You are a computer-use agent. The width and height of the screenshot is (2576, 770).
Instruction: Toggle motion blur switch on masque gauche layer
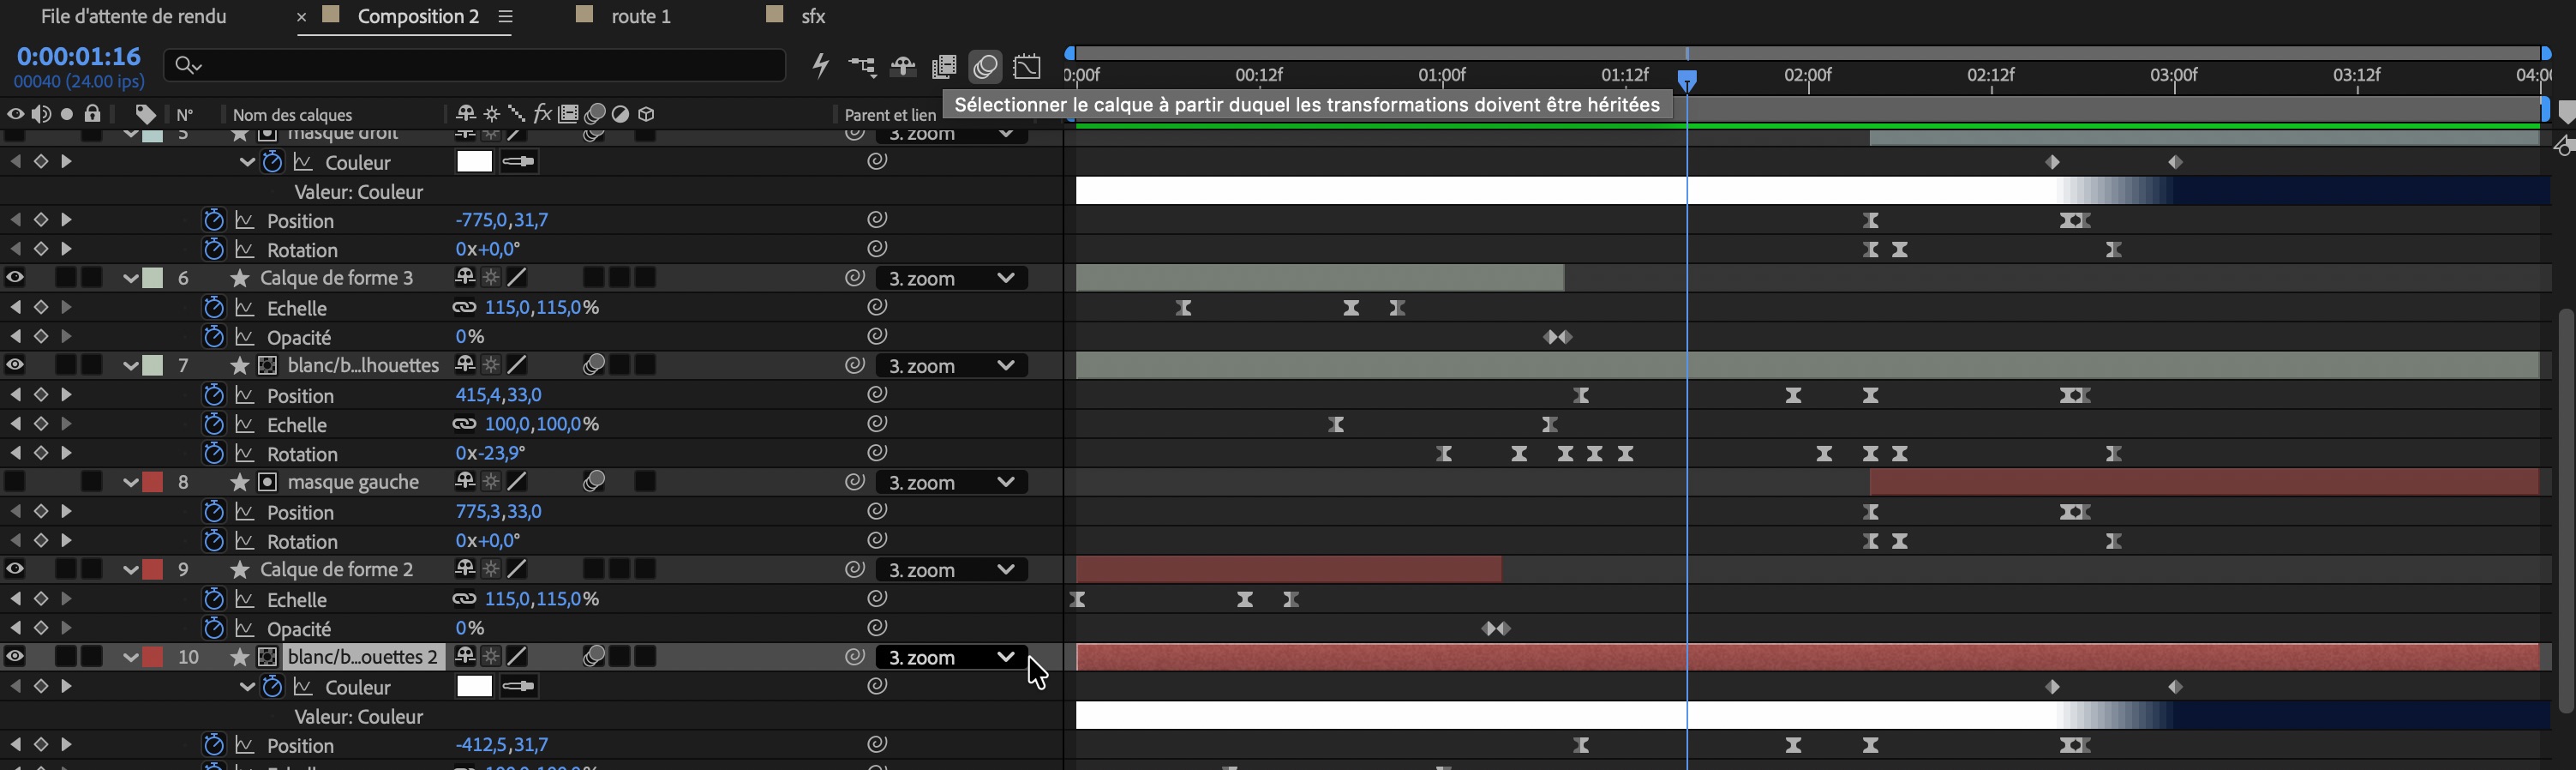594,482
